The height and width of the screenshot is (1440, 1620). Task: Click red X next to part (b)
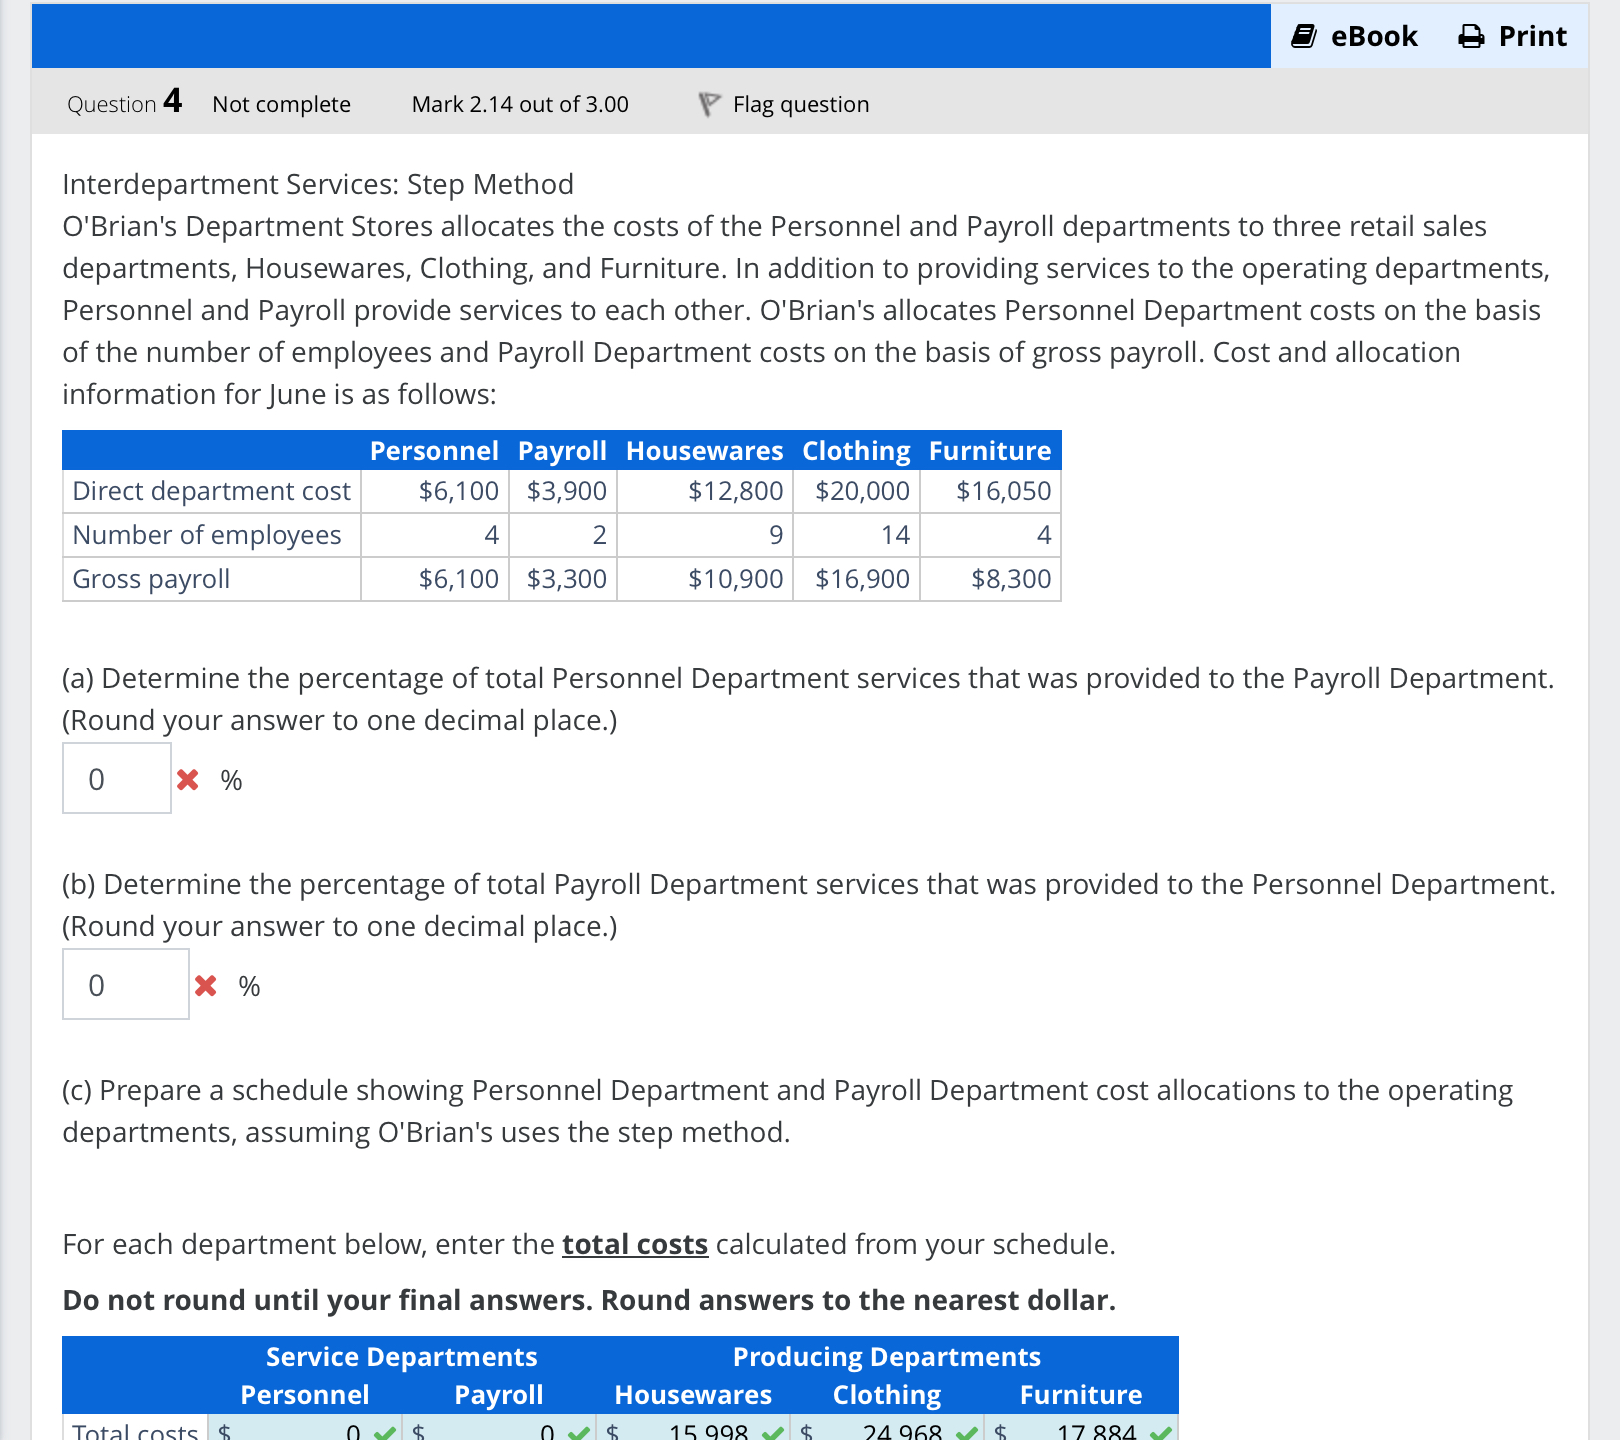click(x=205, y=985)
